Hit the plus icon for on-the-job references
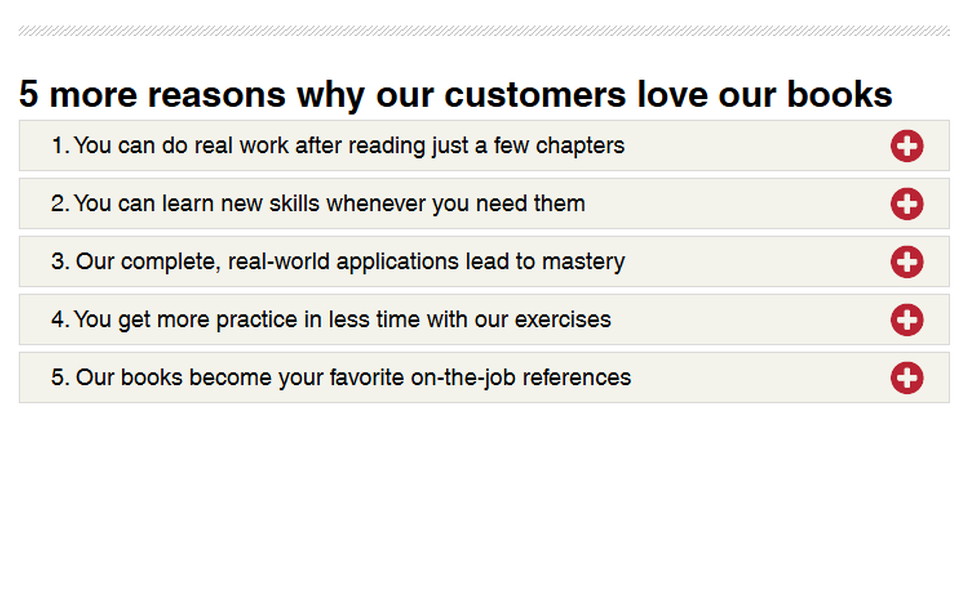 (x=906, y=378)
